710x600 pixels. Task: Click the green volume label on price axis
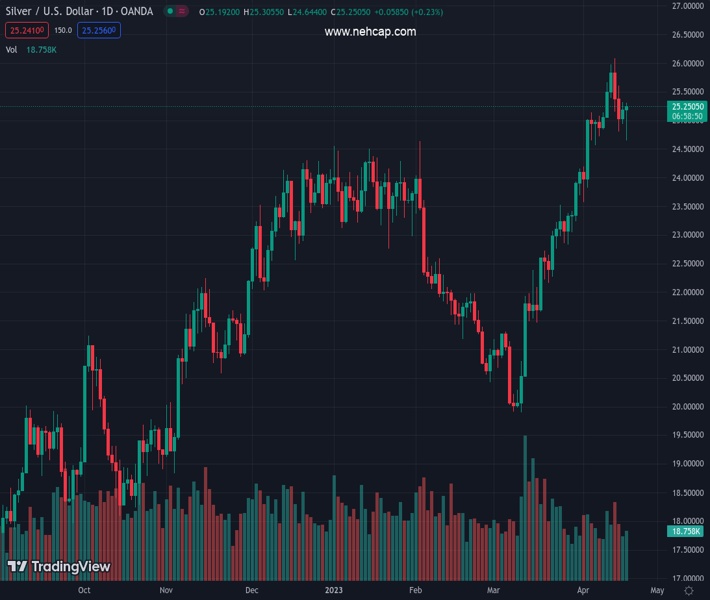[x=688, y=533]
